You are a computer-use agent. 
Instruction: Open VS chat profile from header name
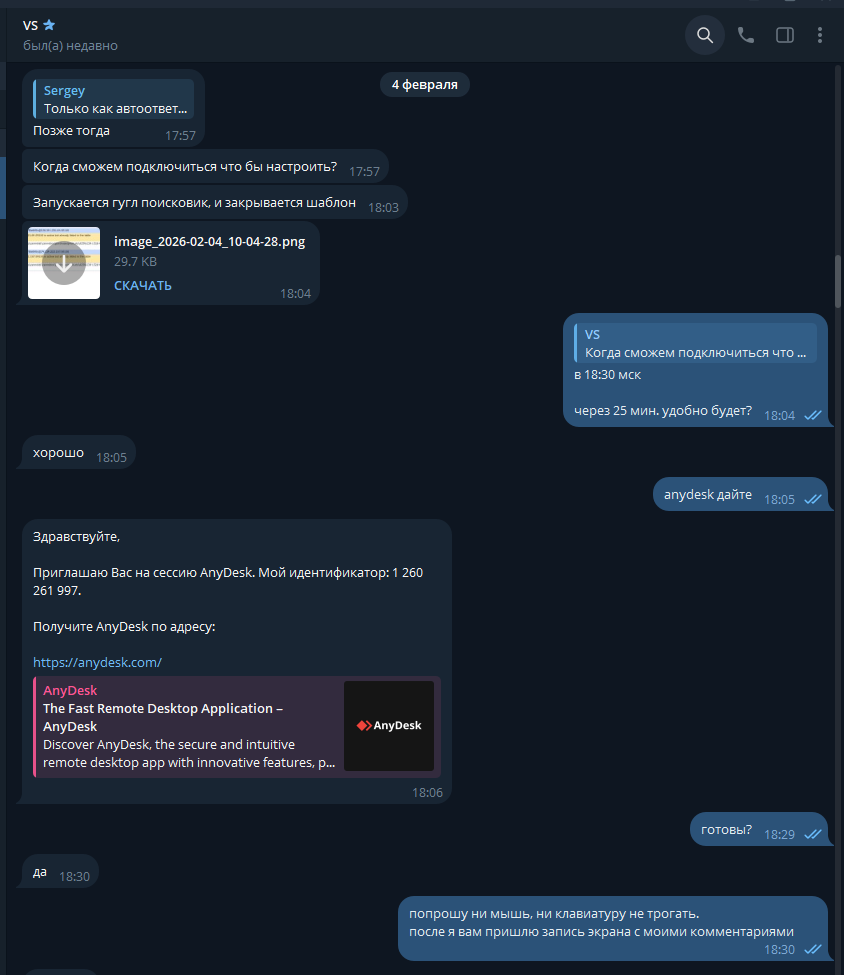click(x=30, y=25)
